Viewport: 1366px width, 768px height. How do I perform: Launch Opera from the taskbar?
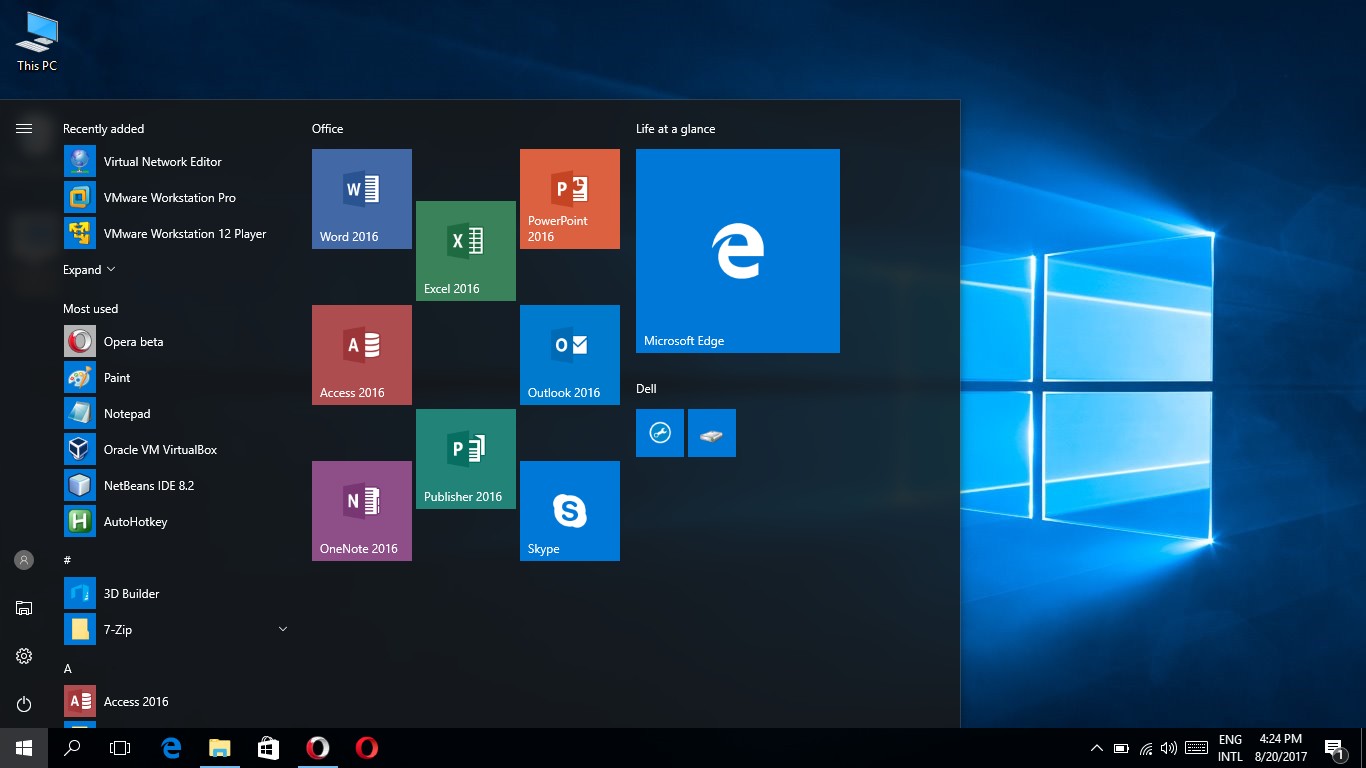tap(318, 747)
